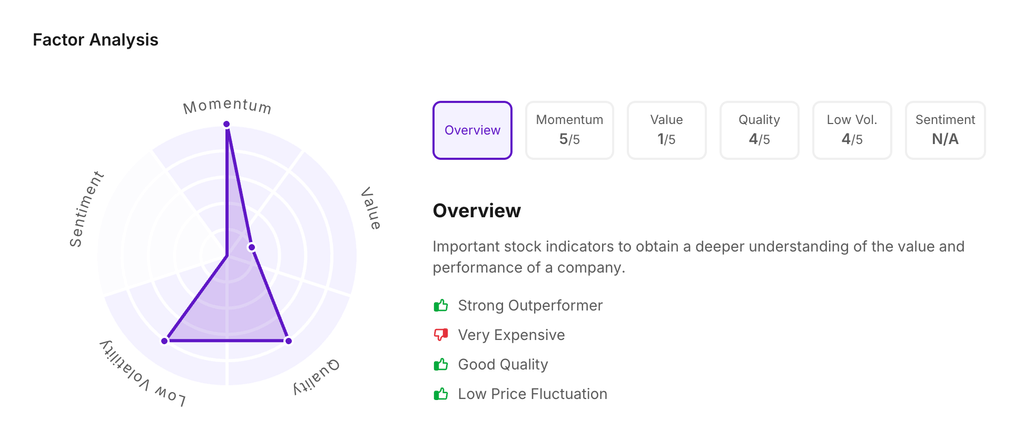Click the Low Volatility axis label
This screenshot has width=1024, height=444.
[143, 374]
